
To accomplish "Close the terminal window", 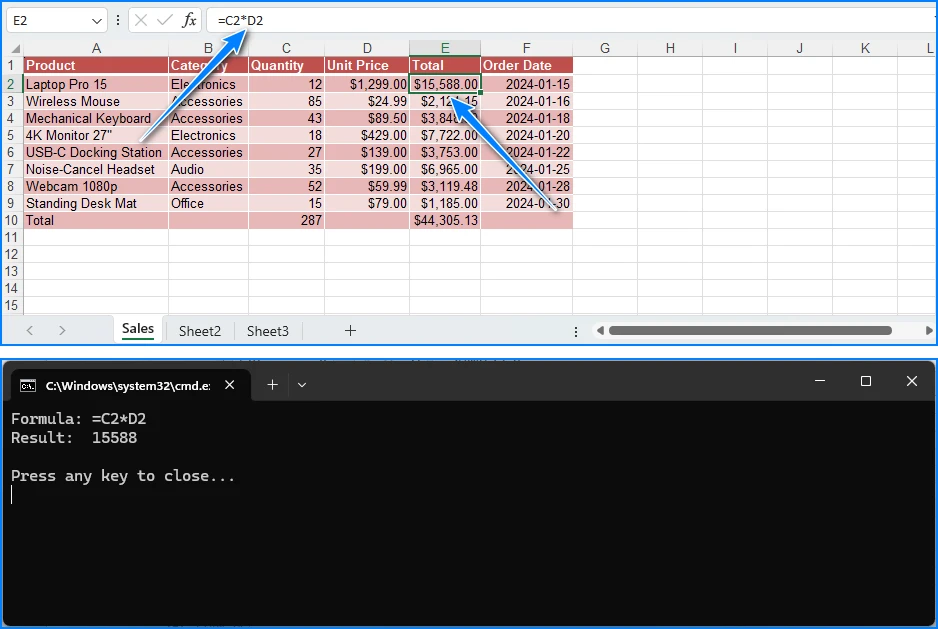I will [x=912, y=381].
